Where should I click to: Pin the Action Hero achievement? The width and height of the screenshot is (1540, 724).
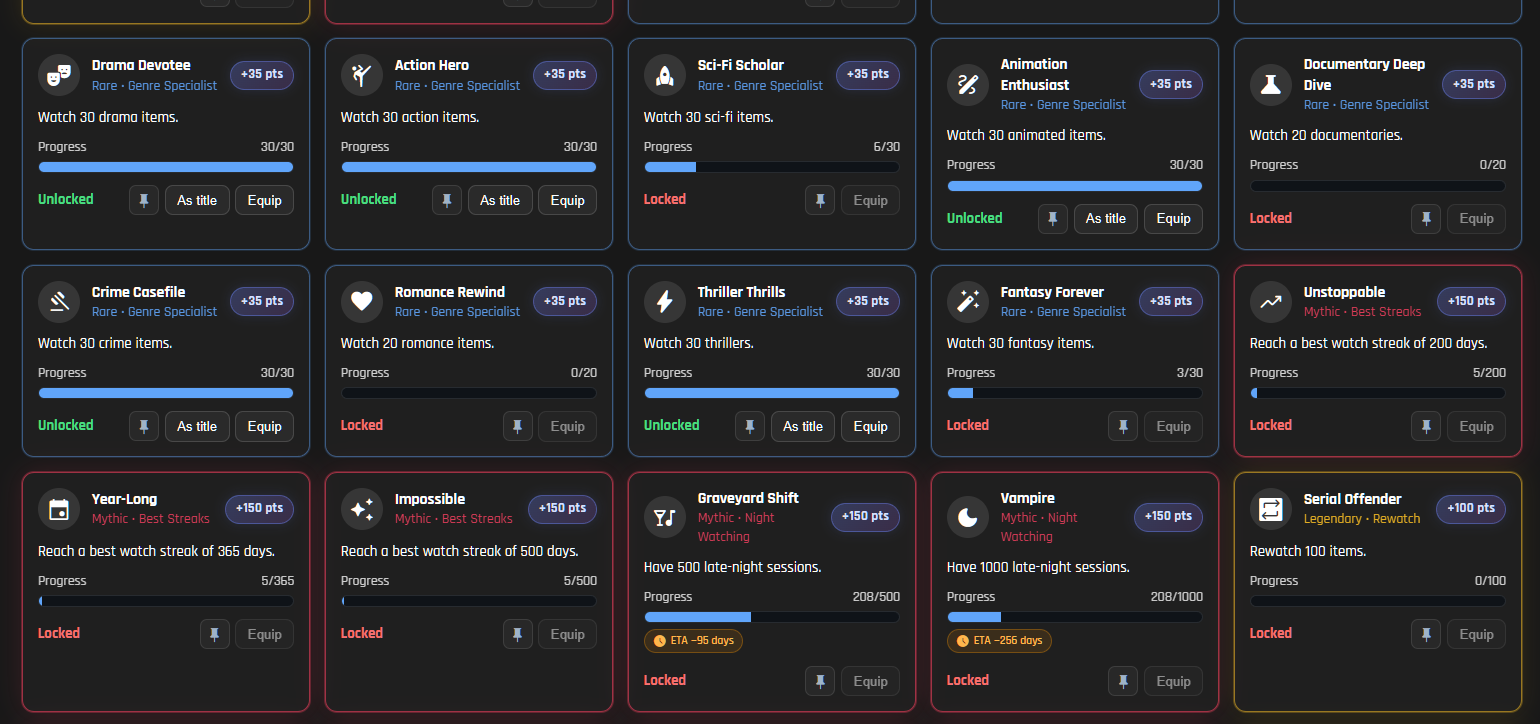pos(447,200)
